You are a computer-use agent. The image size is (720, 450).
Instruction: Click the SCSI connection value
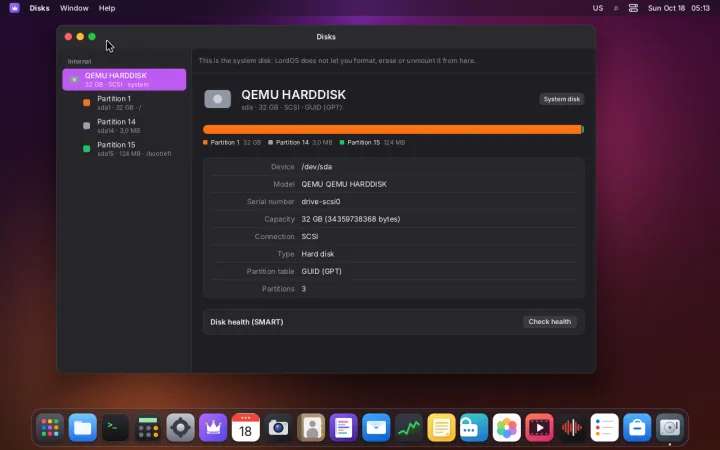[x=309, y=236]
